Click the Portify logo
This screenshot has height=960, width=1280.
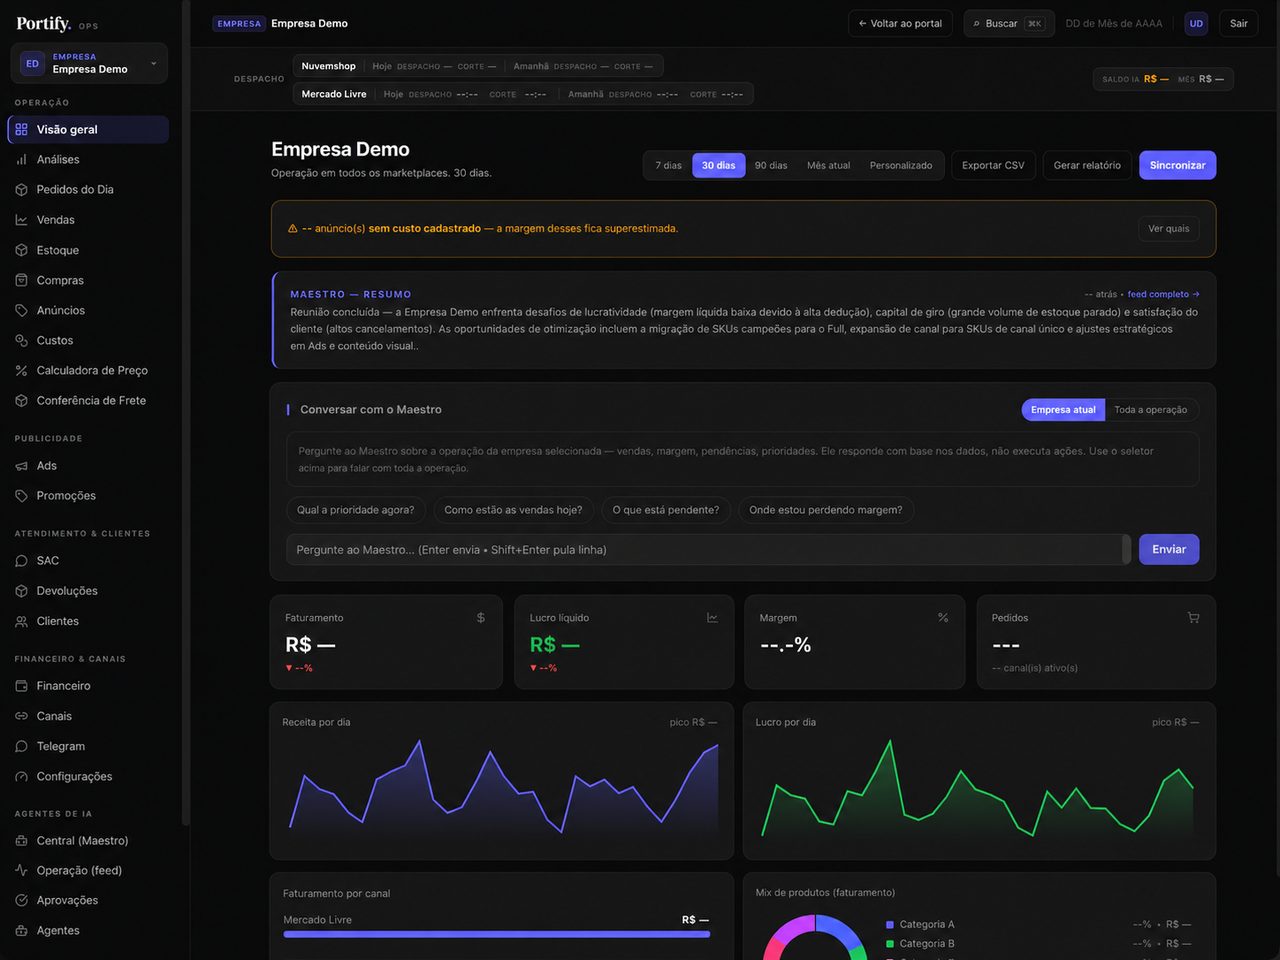tap(44, 23)
